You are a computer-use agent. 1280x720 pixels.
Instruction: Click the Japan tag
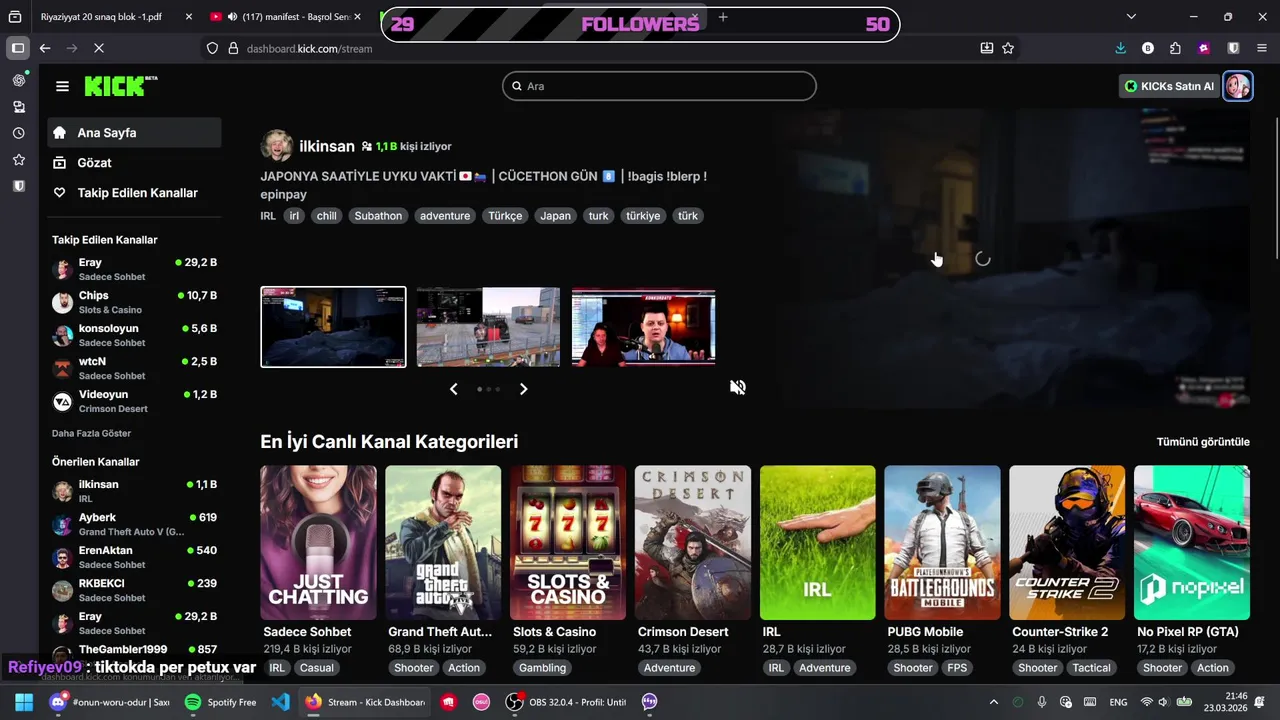coord(555,216)
